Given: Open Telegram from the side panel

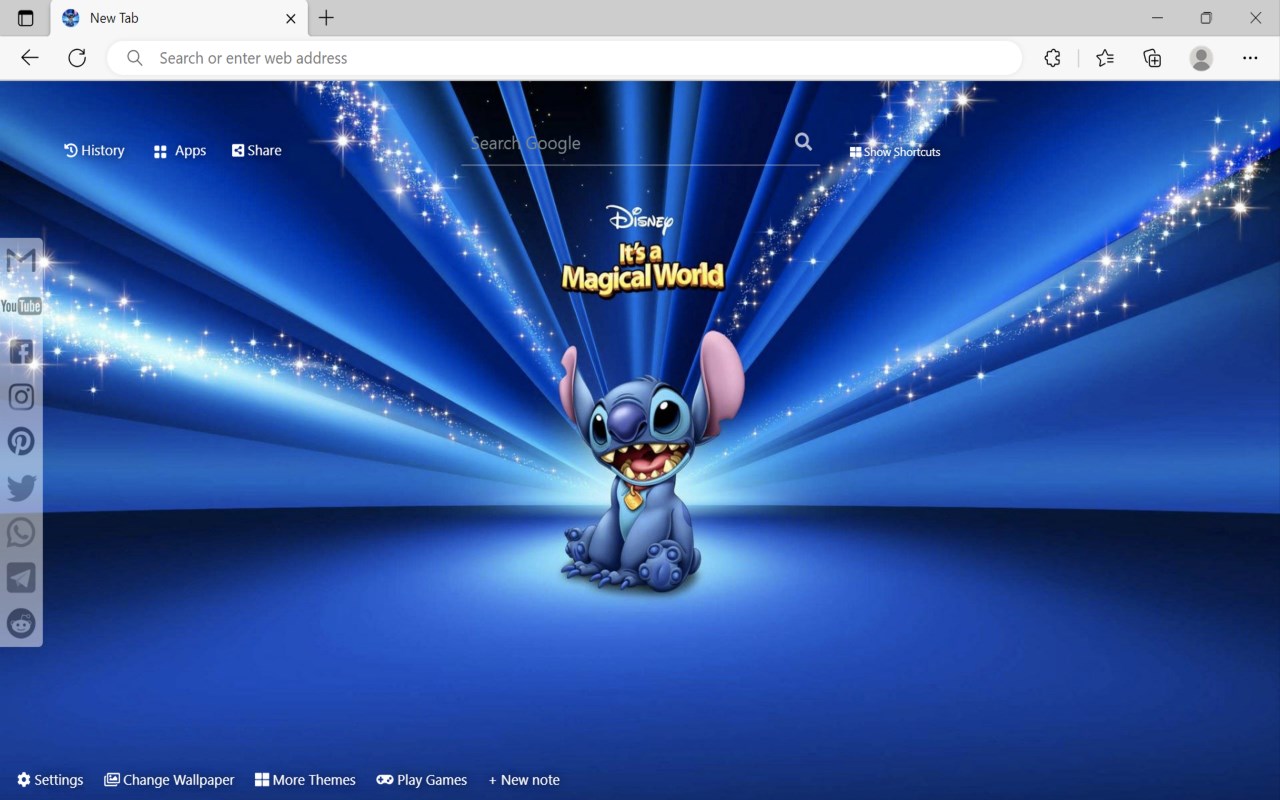Looking at the screenshot, I should tap(21, 577).
